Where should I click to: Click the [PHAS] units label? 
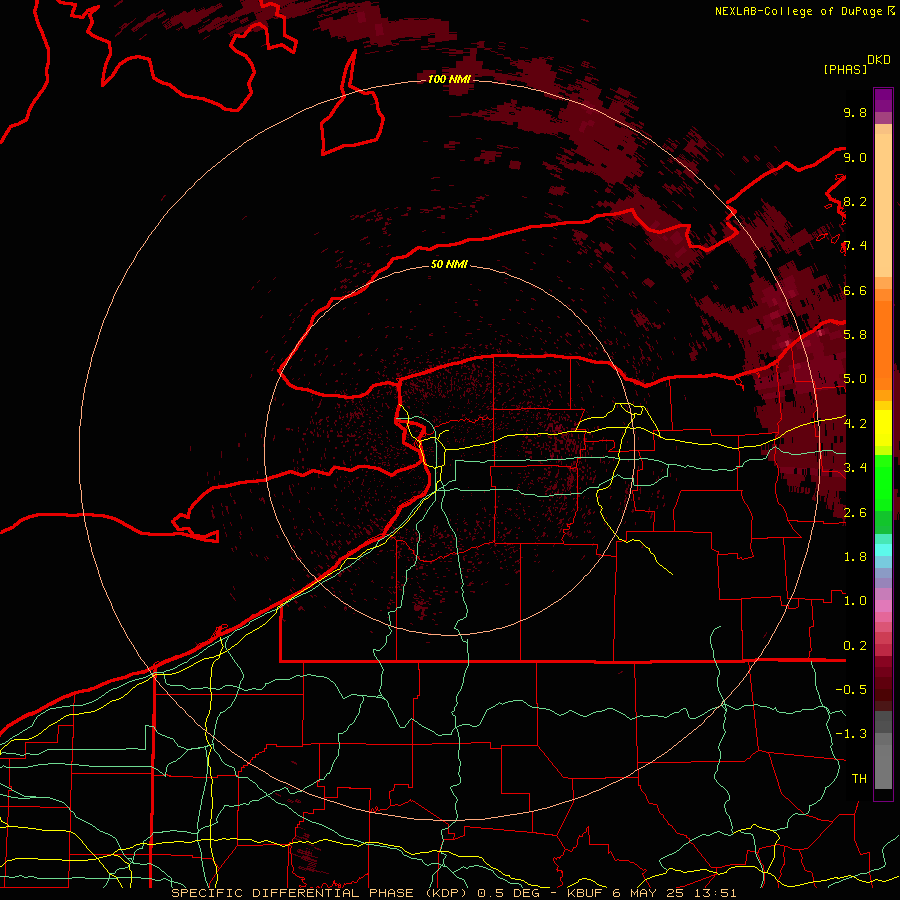[845, 69]
